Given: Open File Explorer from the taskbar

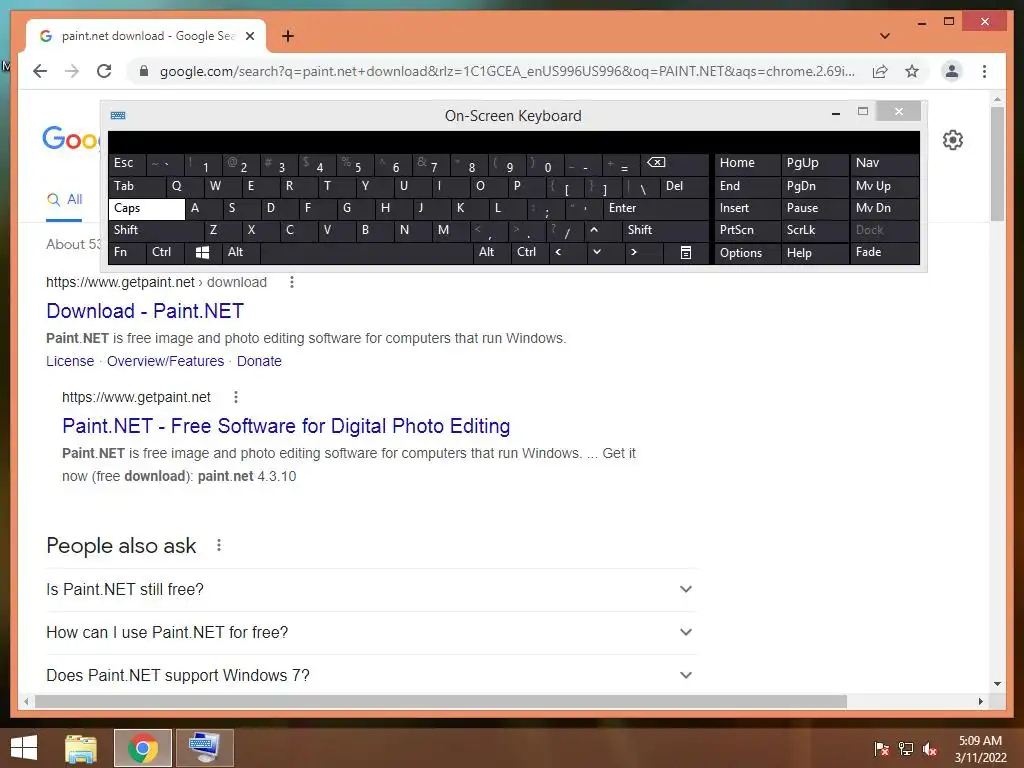Looking at the screenshot, I should [x=81, y=748].
